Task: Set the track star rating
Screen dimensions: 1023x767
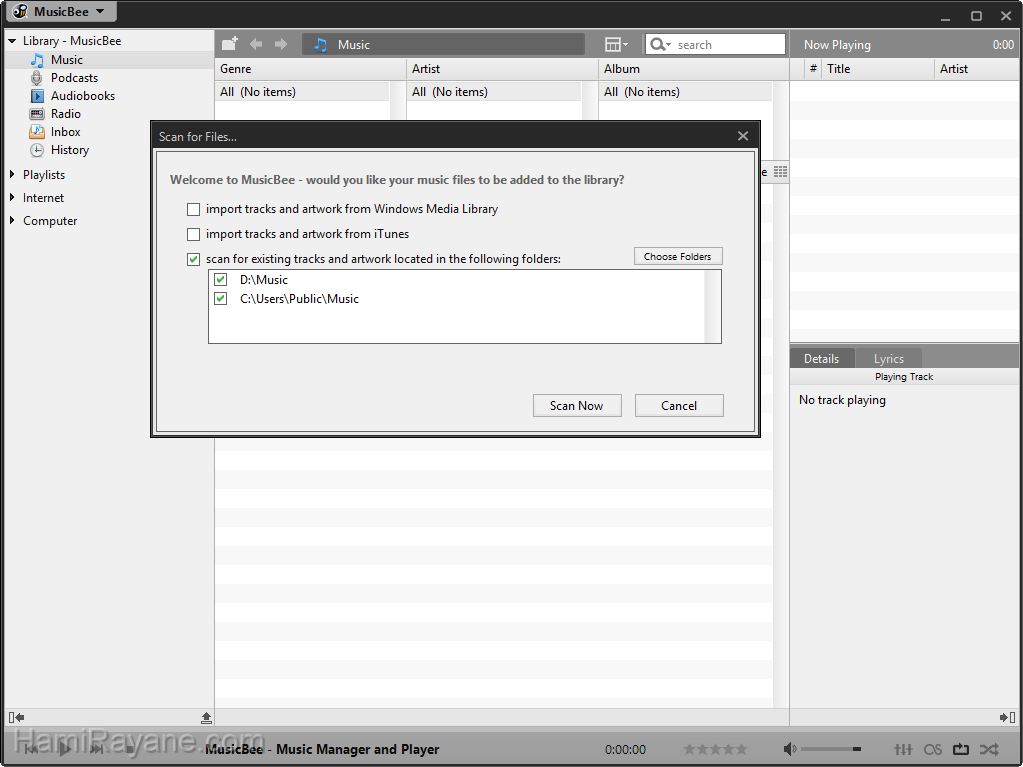Action: (x=715, y=749)
